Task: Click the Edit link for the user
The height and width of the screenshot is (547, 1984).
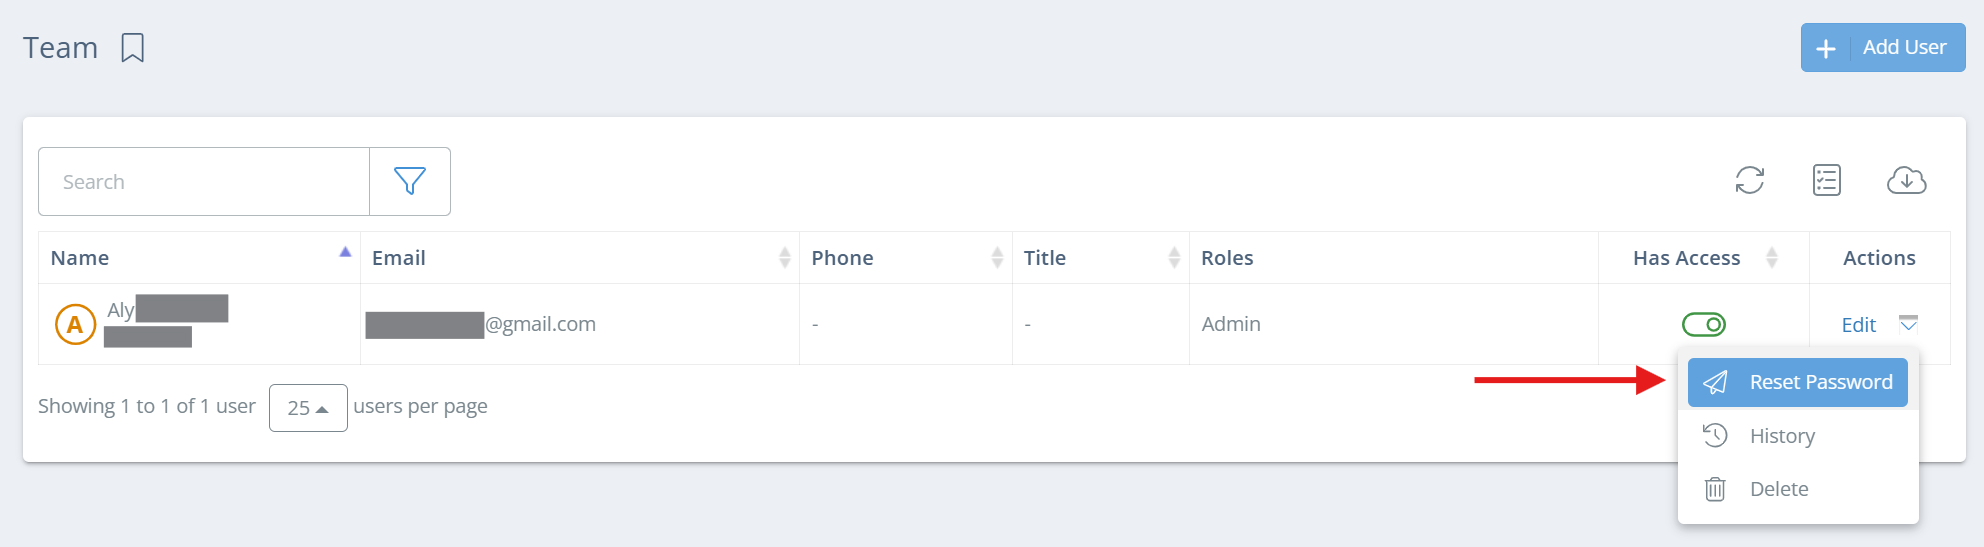Action: pyautogui.click(x=1858, y=325)
